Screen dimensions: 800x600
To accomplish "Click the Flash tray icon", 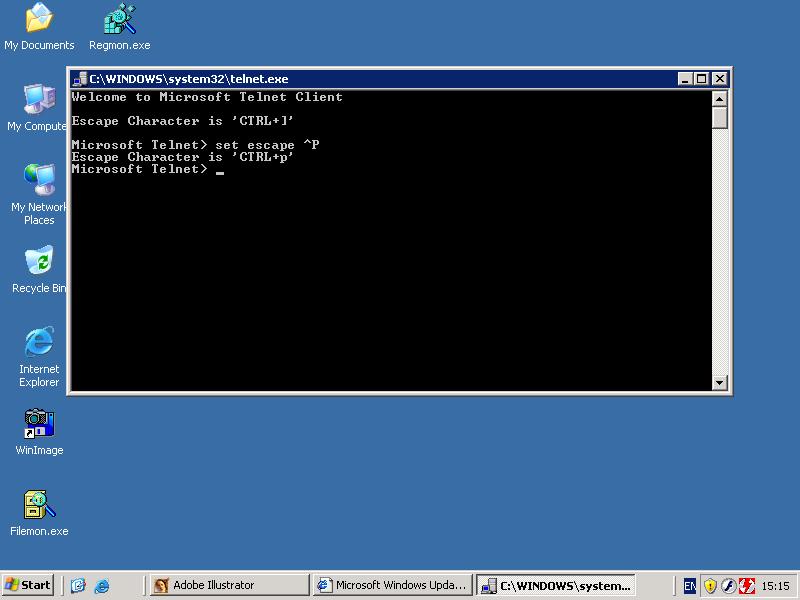I will point(728,586).
